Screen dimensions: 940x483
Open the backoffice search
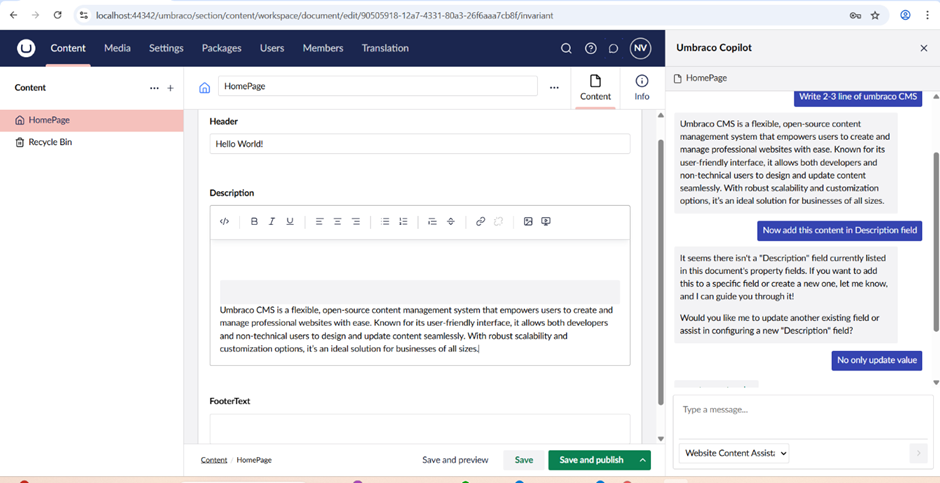coord(566,49)
